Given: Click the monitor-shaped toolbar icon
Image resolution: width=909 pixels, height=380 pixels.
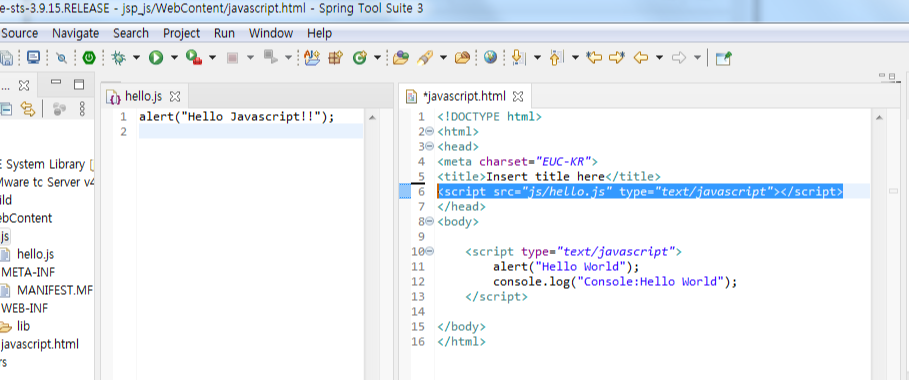Looking at the screenshot, I should coord(33,57).
